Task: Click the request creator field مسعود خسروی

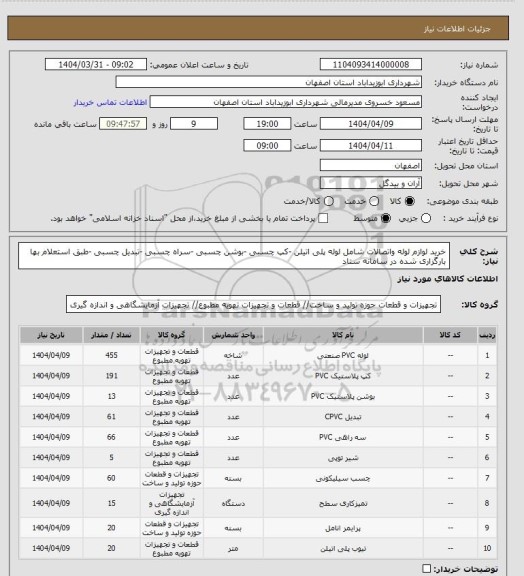Action: pos(286,102)
